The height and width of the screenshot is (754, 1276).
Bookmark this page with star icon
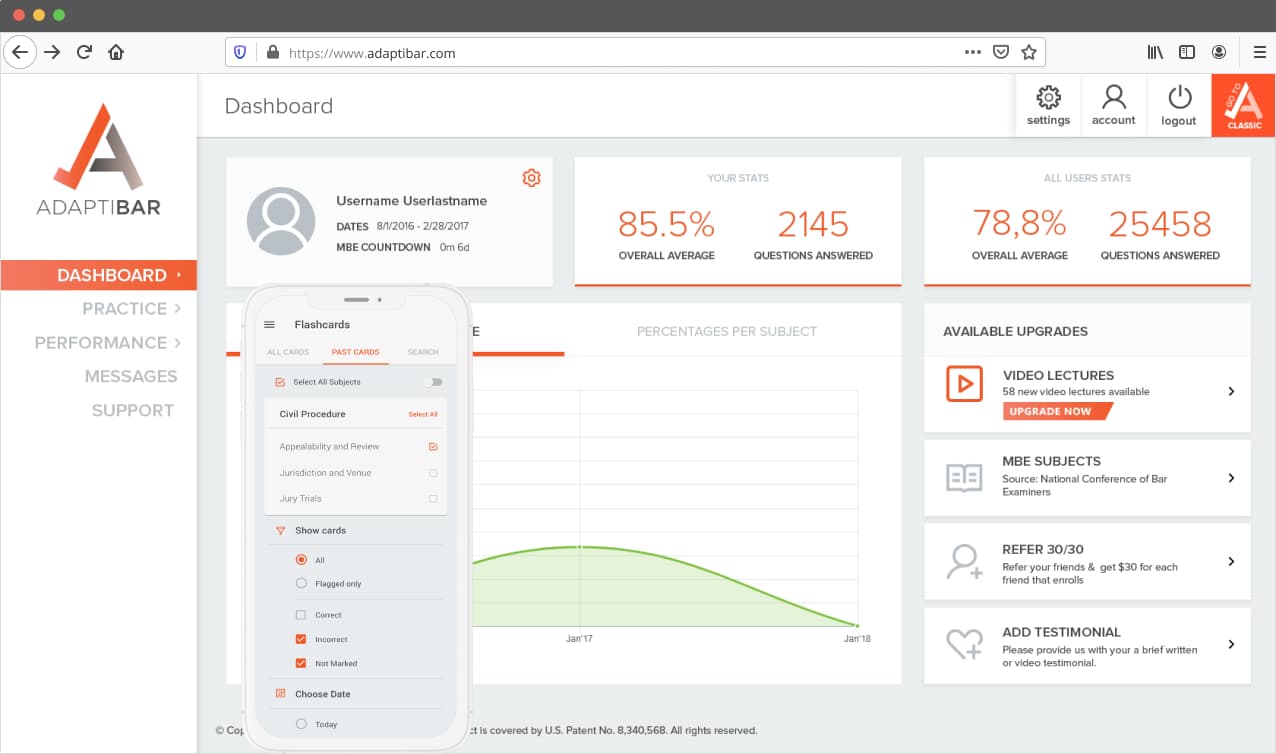[x=1028, y=52]
